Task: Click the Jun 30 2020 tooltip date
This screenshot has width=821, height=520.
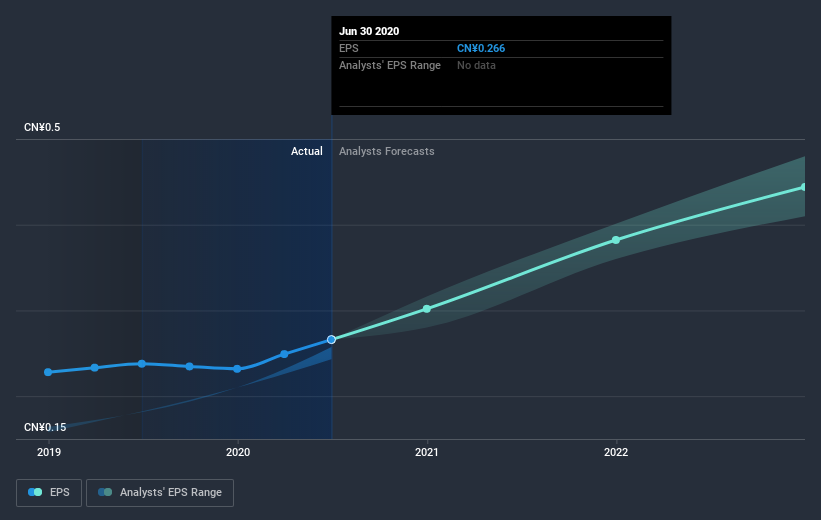Action: click(x=369, y=31)
